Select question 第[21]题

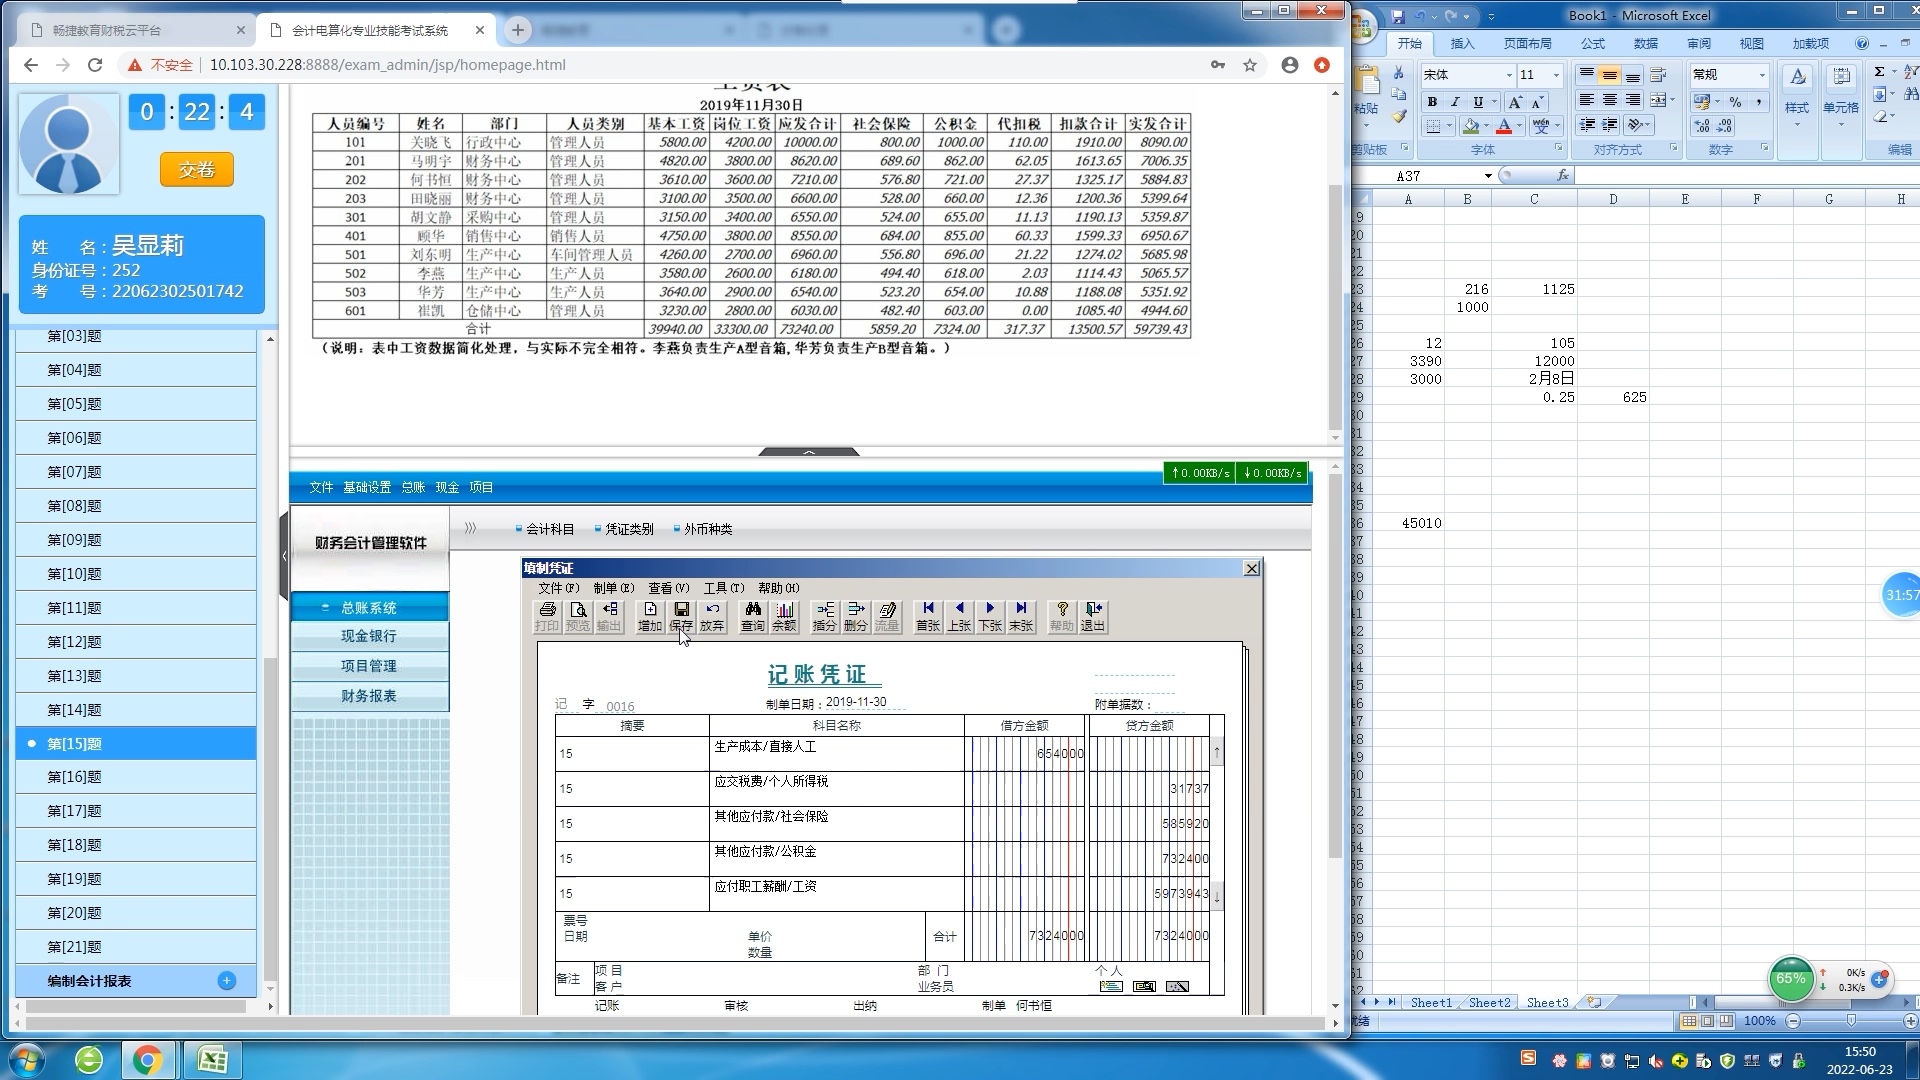(x=136, y=947)
